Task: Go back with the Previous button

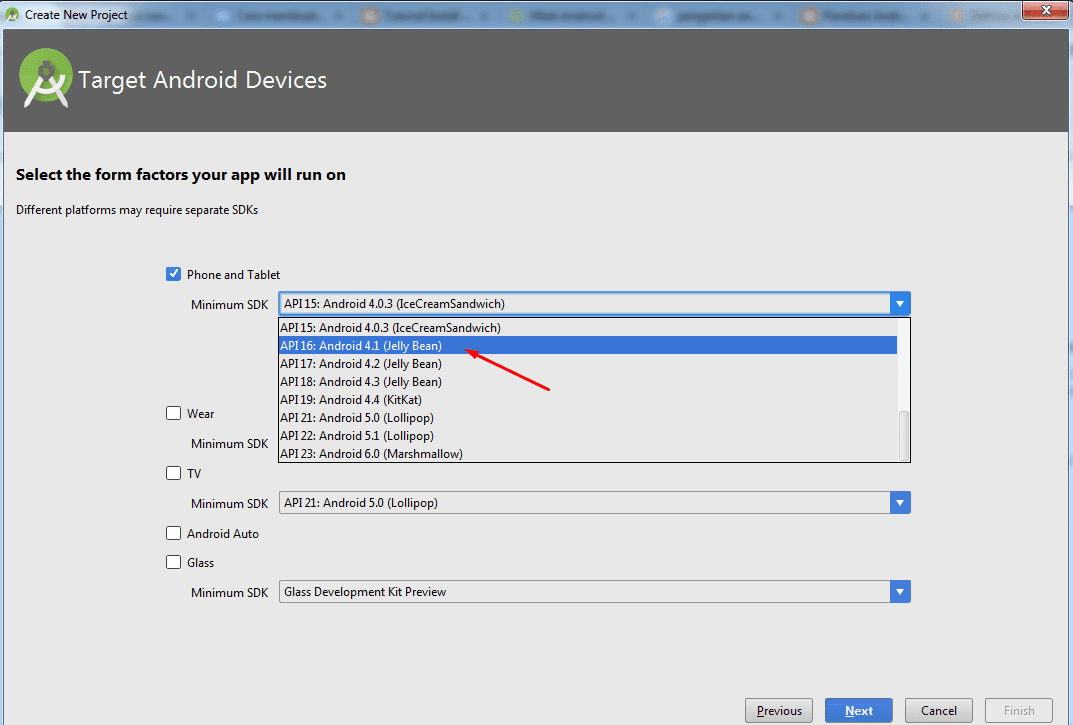Action: pyautogui.click(x=779, y=711)
